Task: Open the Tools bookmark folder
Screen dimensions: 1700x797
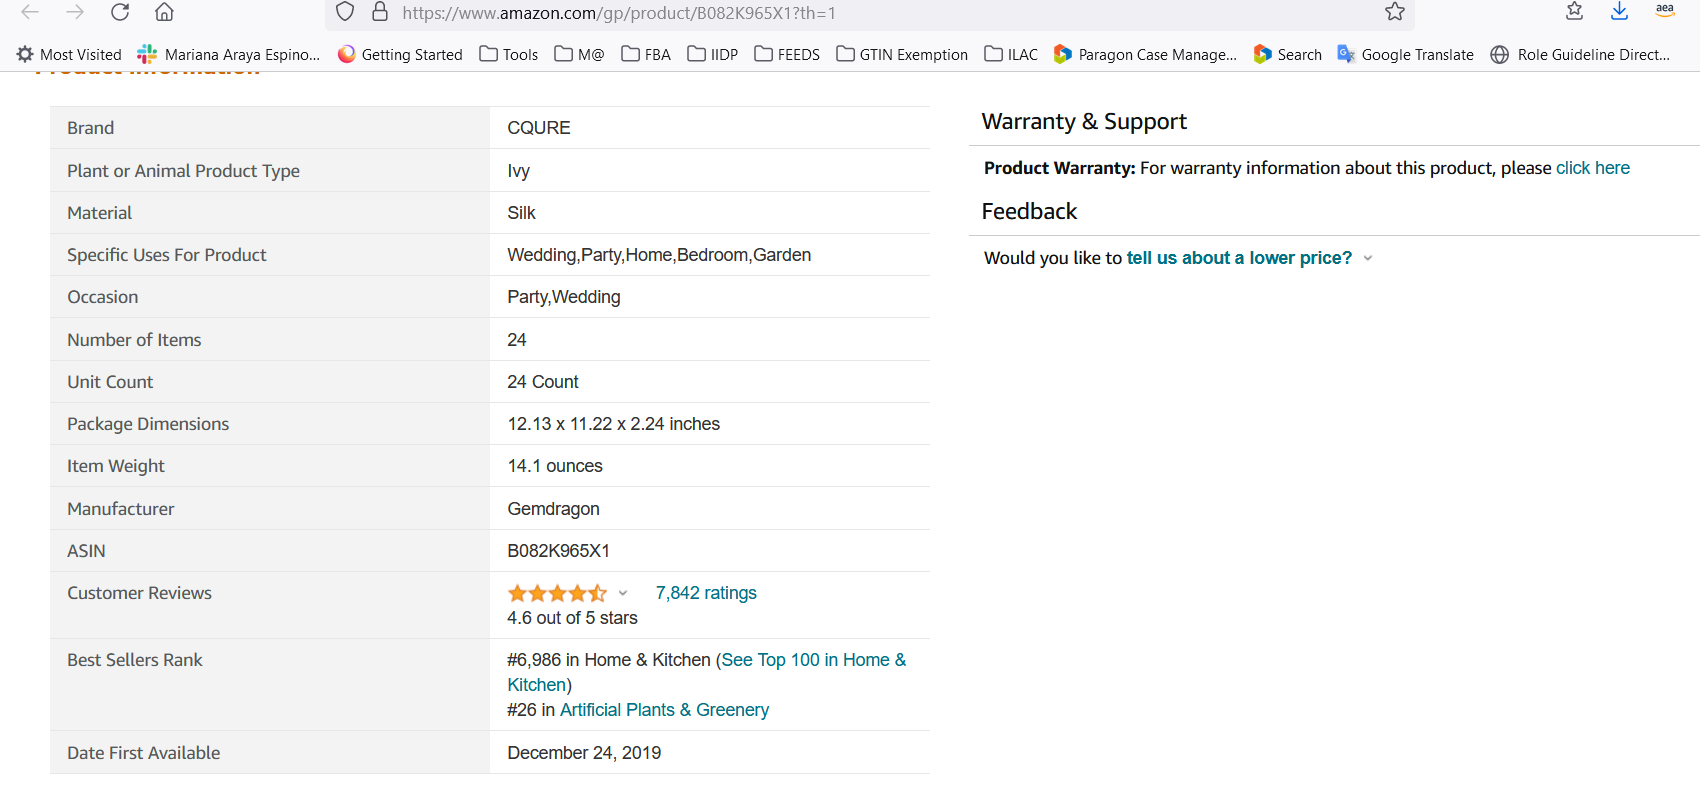Action: point(509,54)
